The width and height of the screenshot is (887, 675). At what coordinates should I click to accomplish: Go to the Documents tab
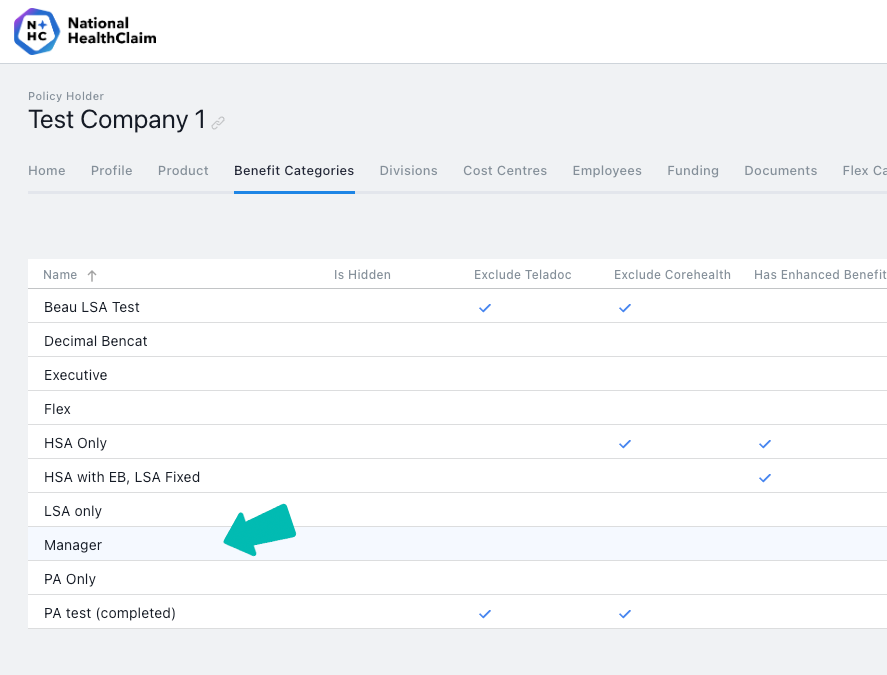(781, 170)
